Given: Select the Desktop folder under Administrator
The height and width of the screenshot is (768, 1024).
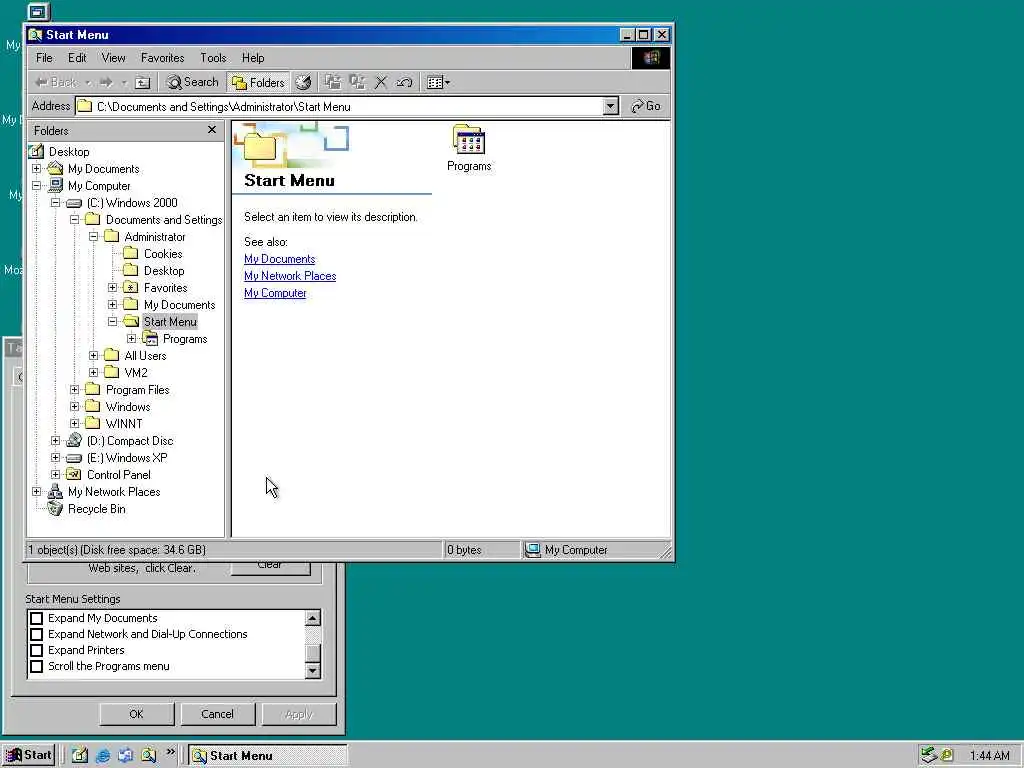Looking at the screenshot, I should (164, 270).
